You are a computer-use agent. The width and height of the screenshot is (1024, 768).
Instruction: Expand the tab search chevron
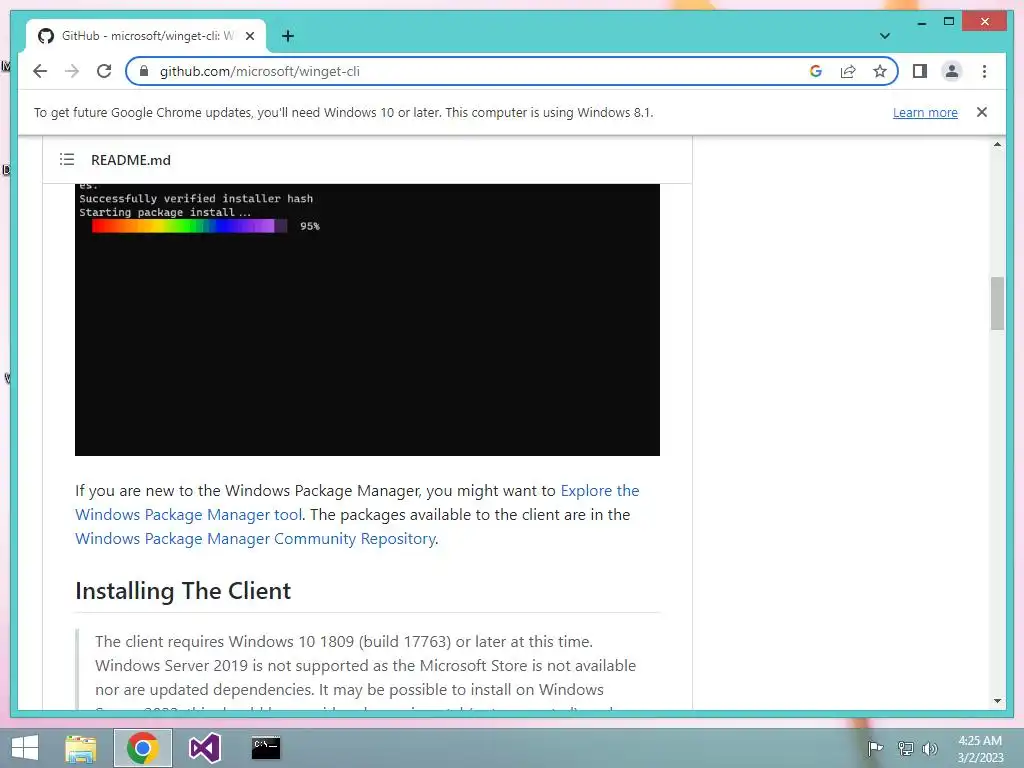(x=884, y=36)
